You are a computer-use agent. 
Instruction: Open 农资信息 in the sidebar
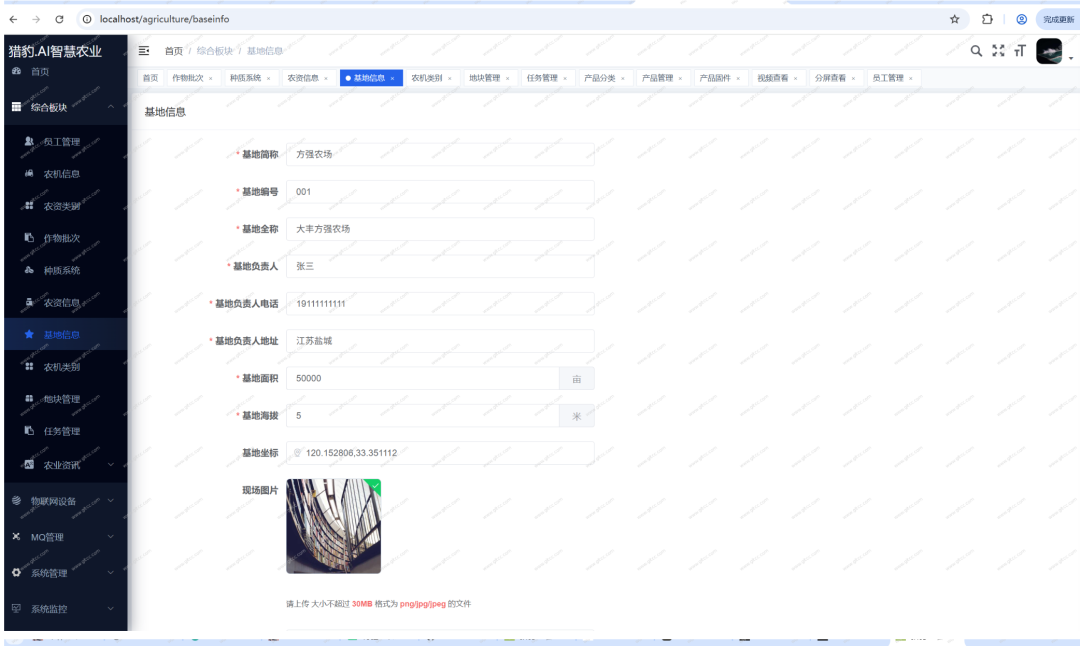click(x=65, y=302)
